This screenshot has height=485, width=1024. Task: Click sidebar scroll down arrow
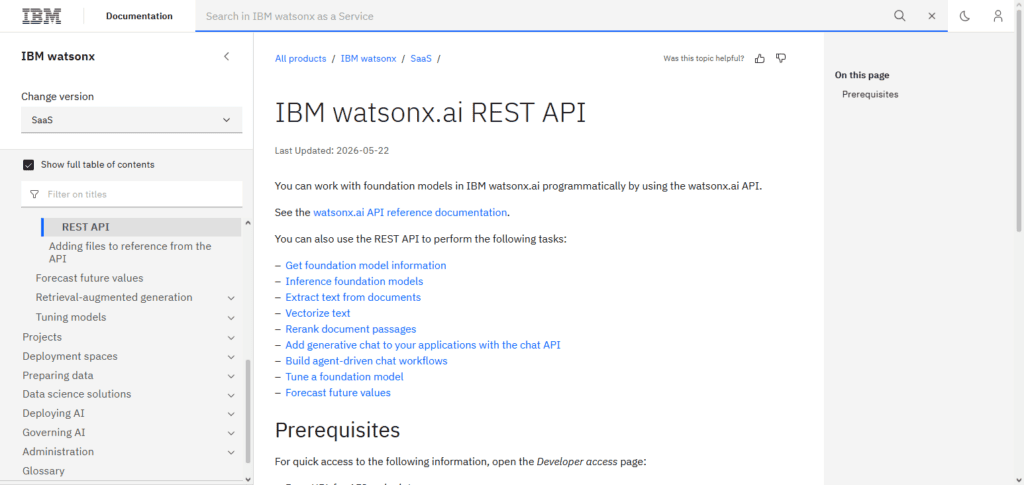(x=247, y=479)
